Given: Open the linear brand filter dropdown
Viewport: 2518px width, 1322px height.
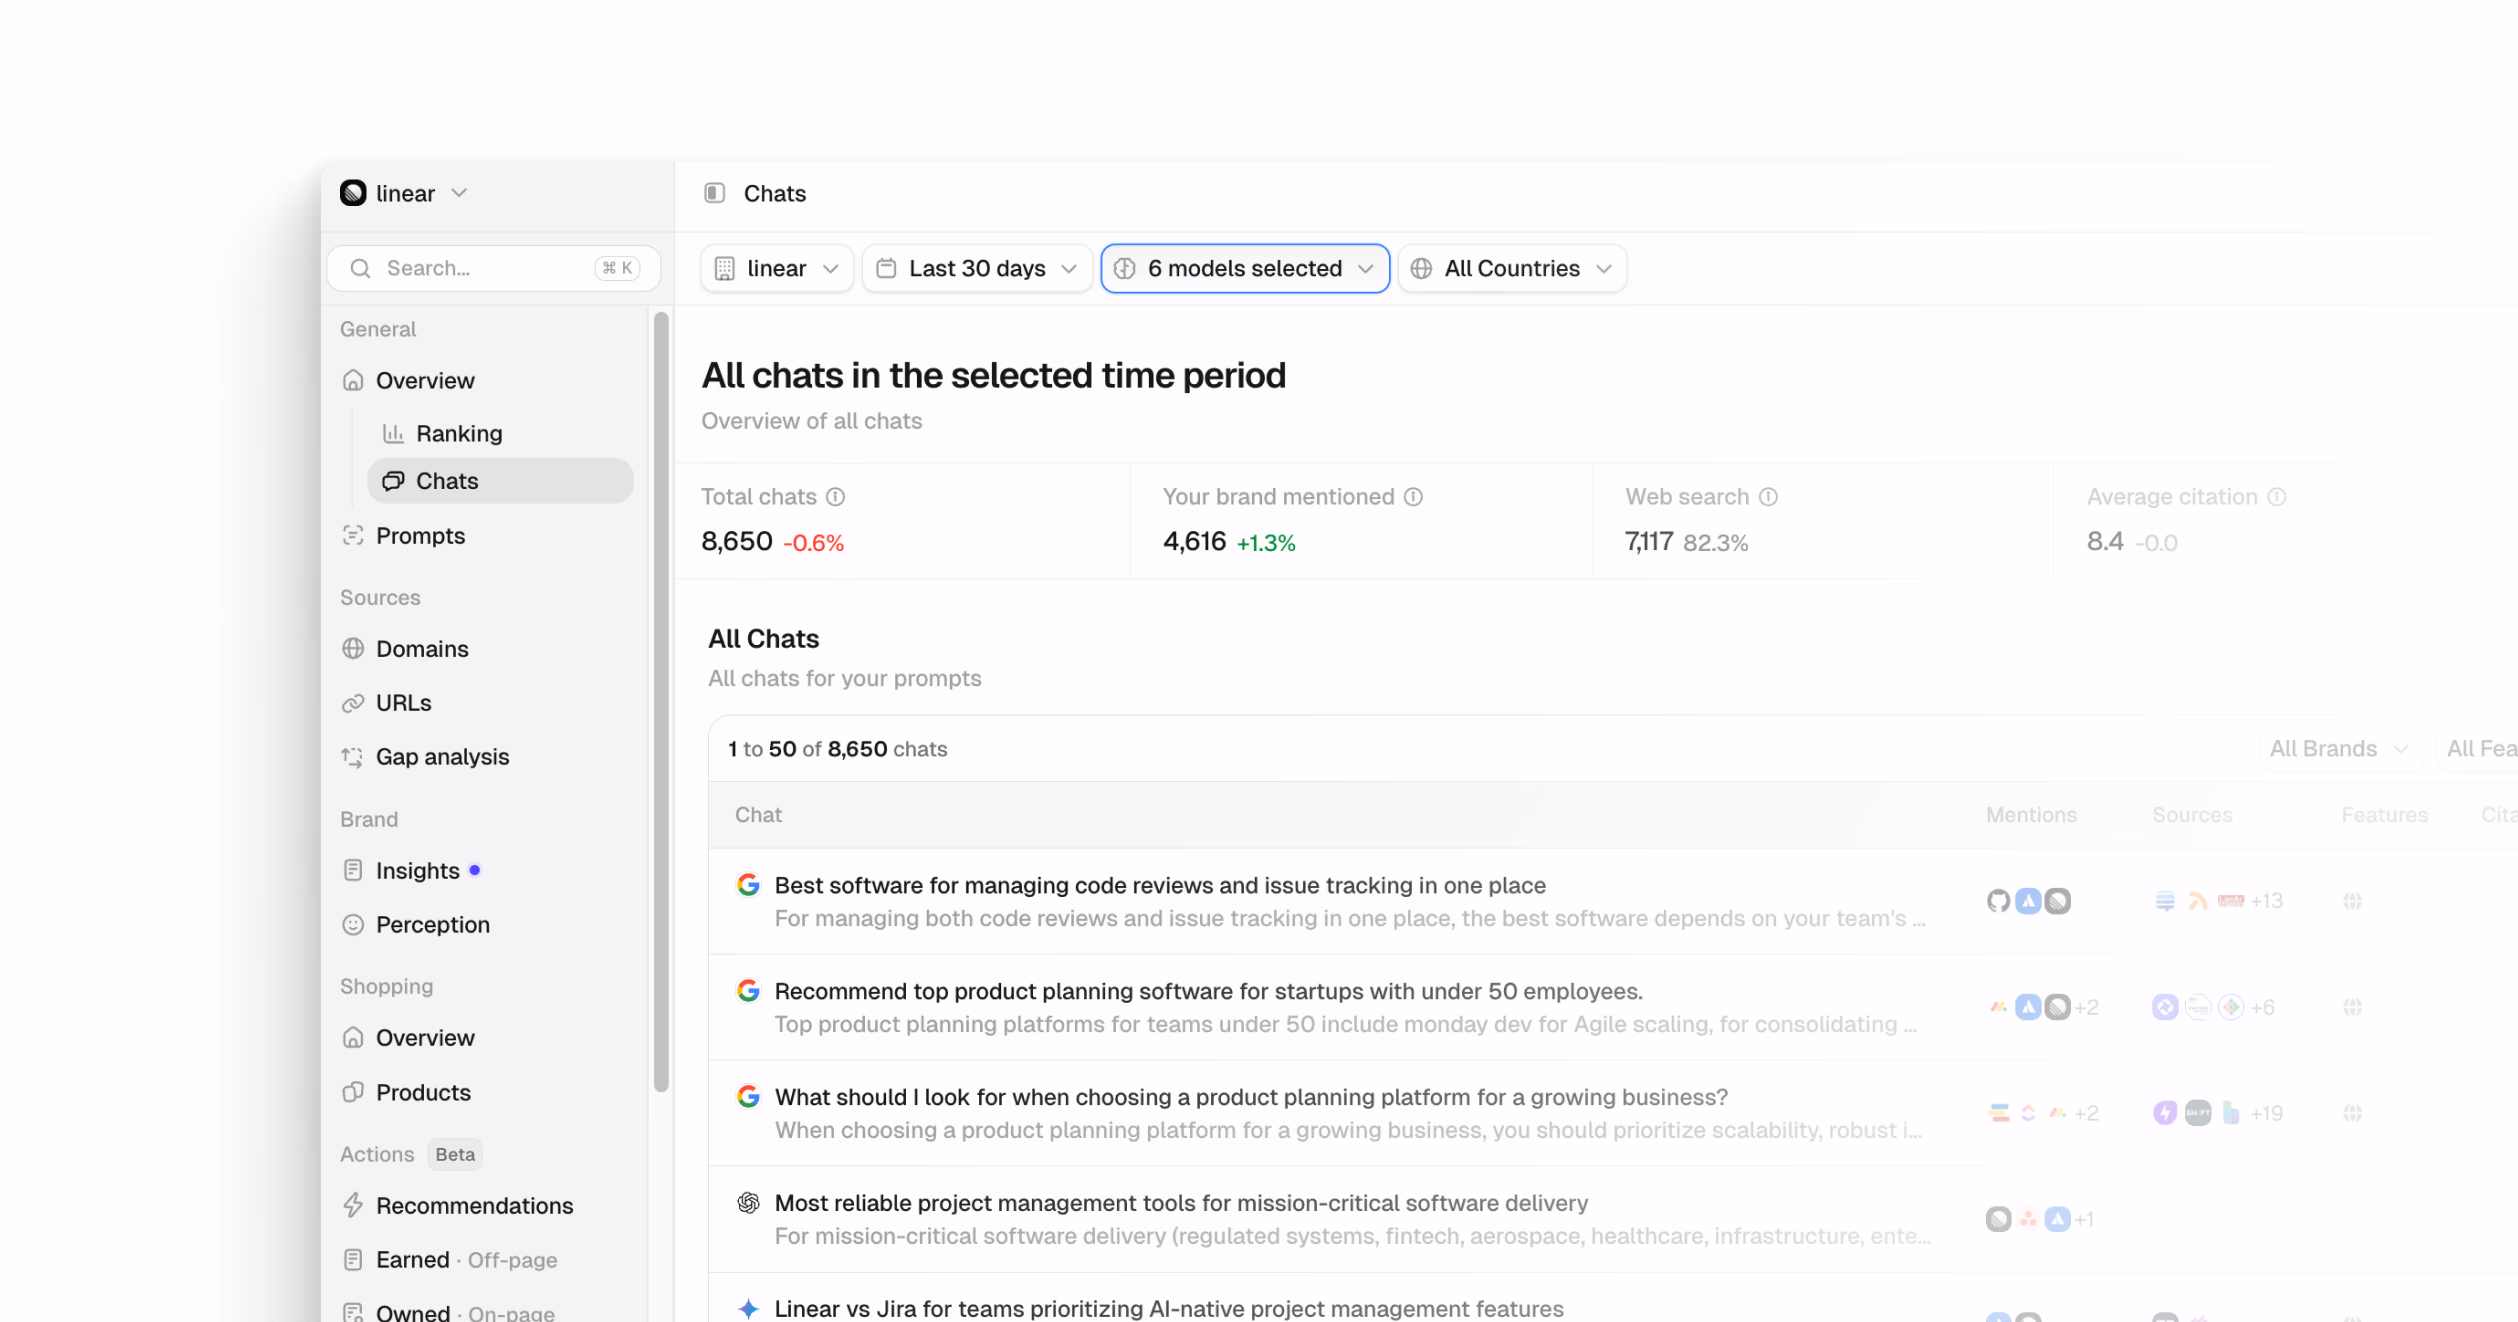Looking at the screenshot, I should pos(777,269).
